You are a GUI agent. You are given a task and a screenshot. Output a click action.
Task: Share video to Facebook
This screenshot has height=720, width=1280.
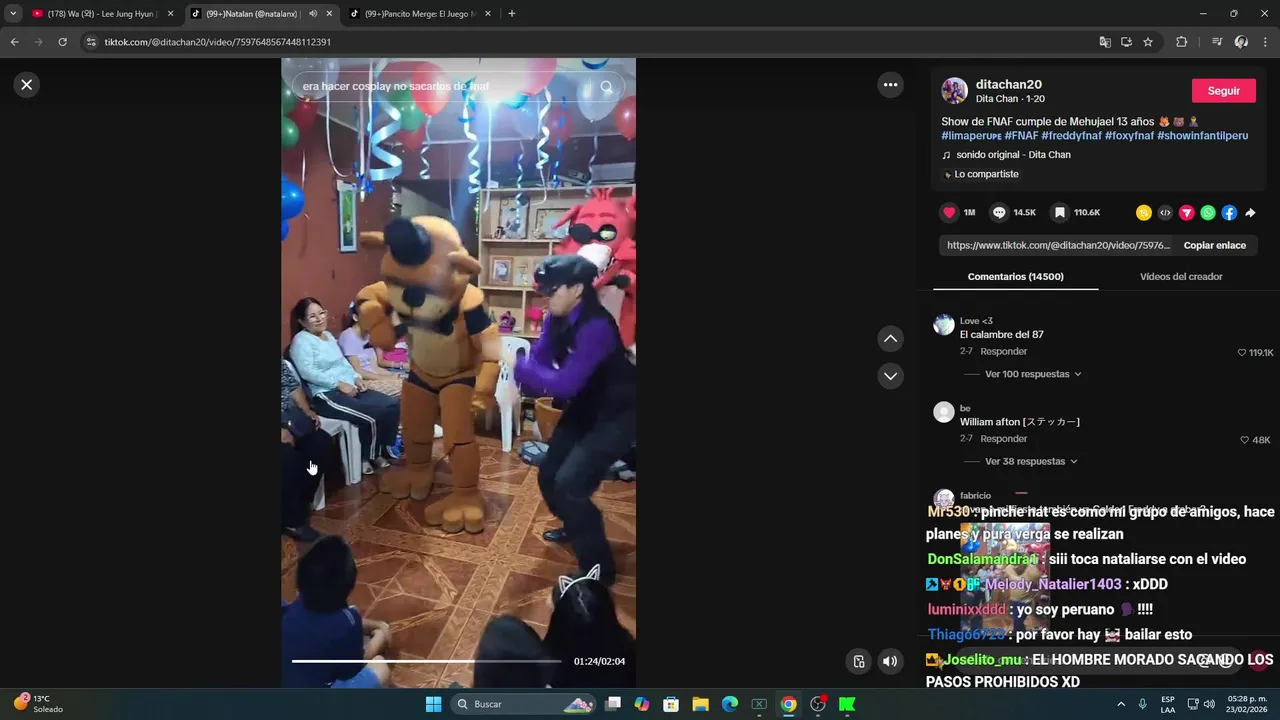click(1229, 213)
